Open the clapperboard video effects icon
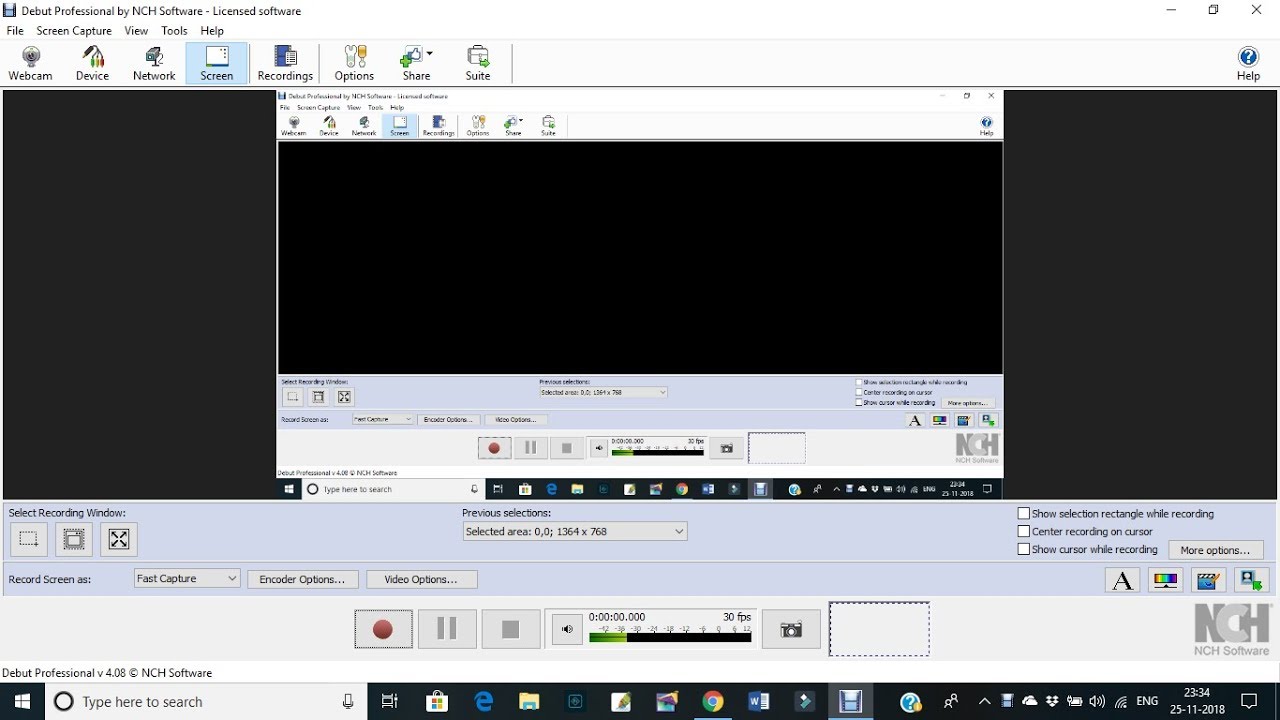The image size is (1280, 720). tap(1208, 580)
